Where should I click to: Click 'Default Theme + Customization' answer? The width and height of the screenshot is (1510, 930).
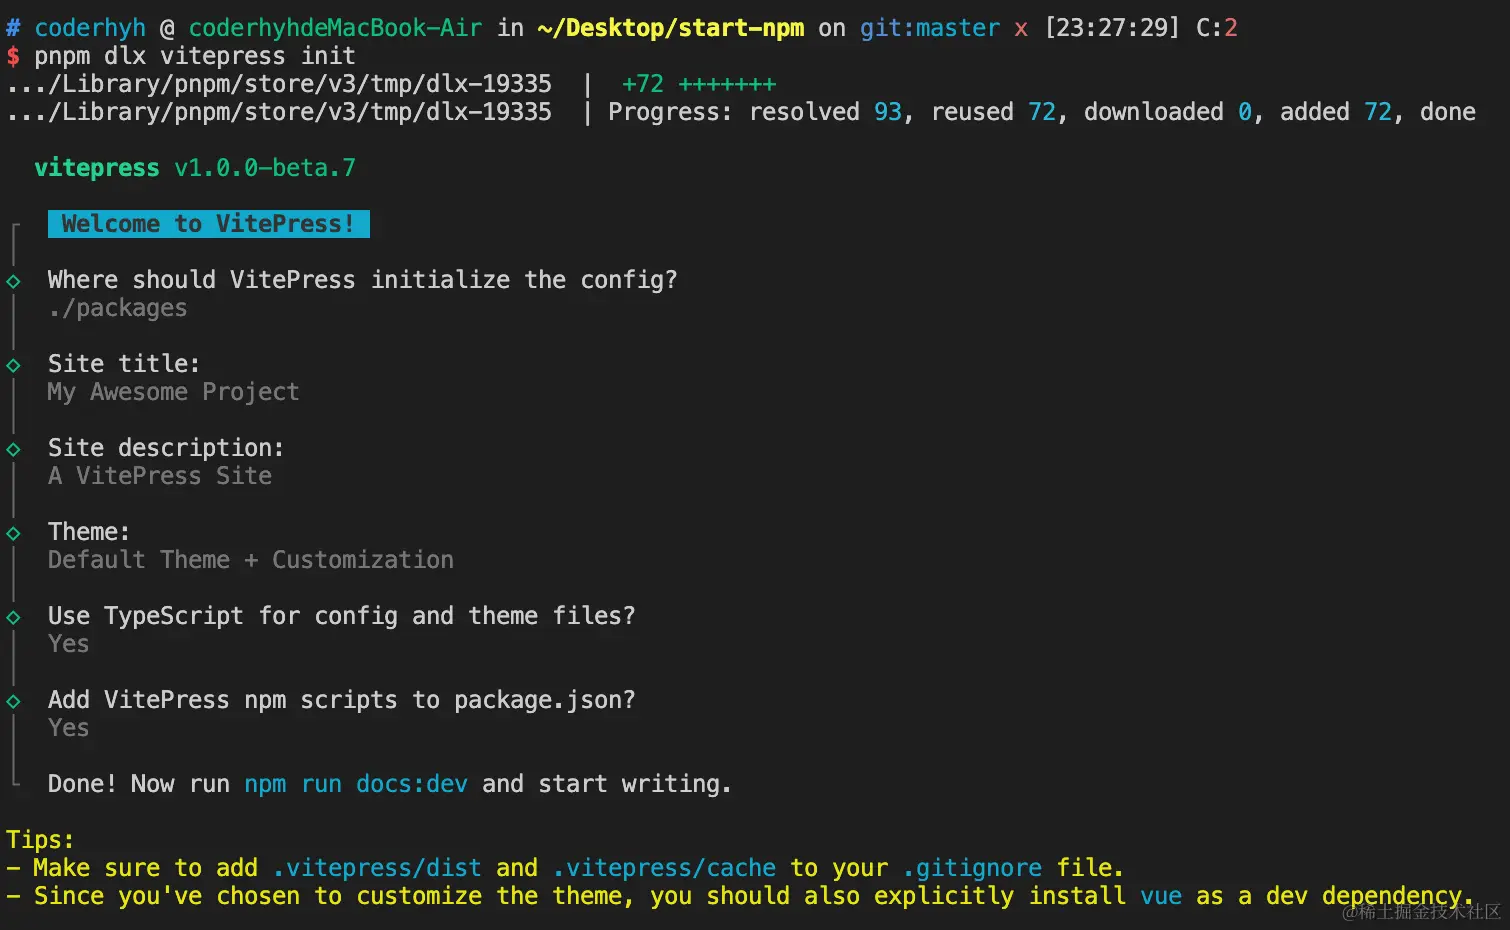click(x=251, y=560)
